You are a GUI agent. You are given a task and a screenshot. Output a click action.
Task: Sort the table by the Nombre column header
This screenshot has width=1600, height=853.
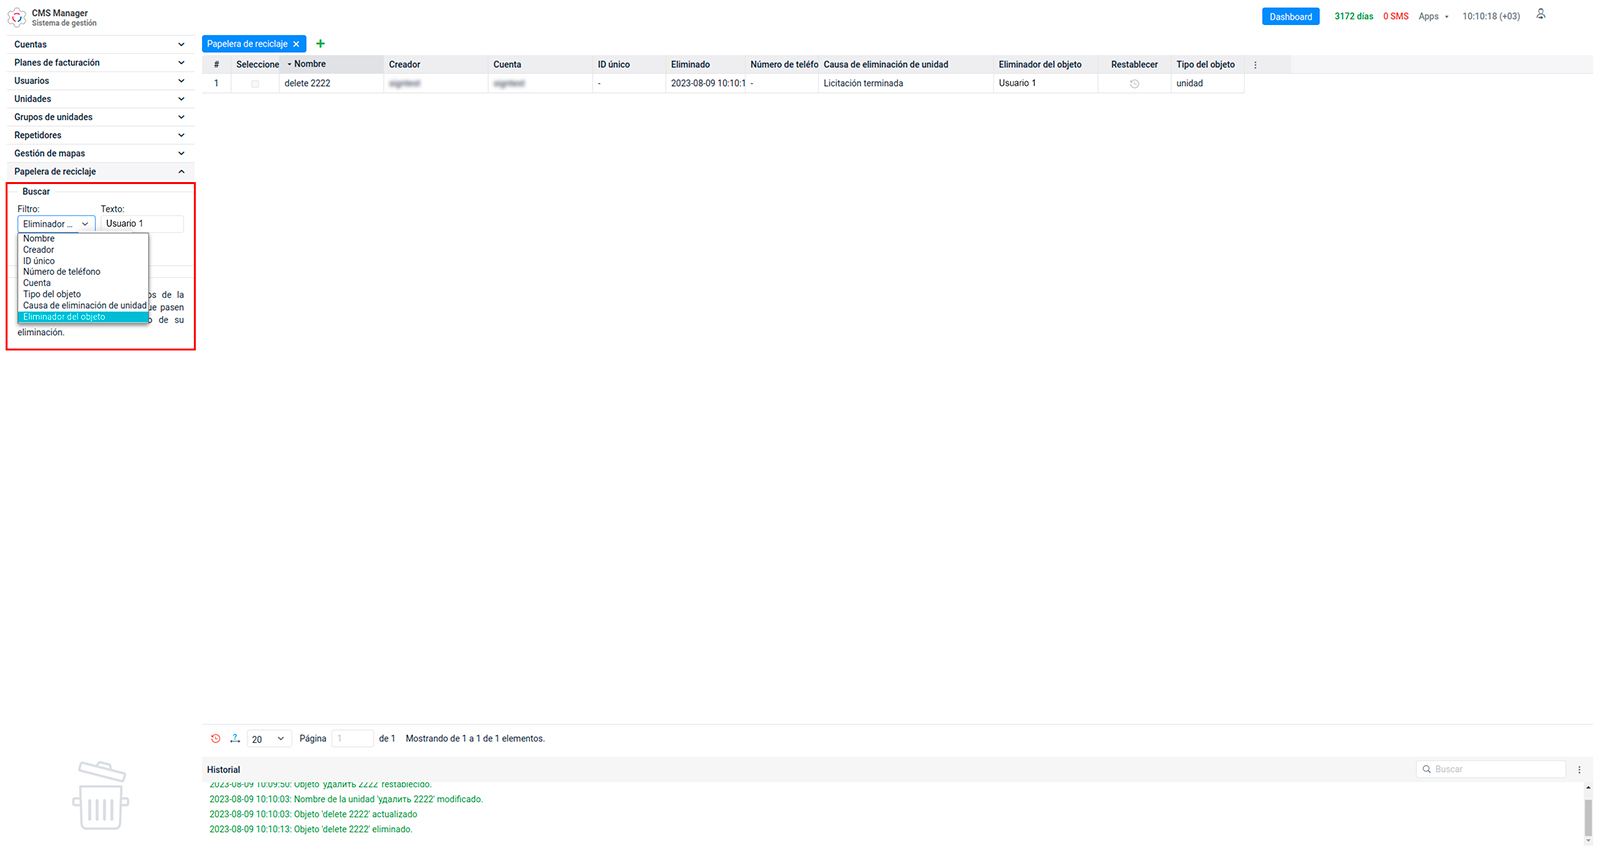click(x=310, y=65)
